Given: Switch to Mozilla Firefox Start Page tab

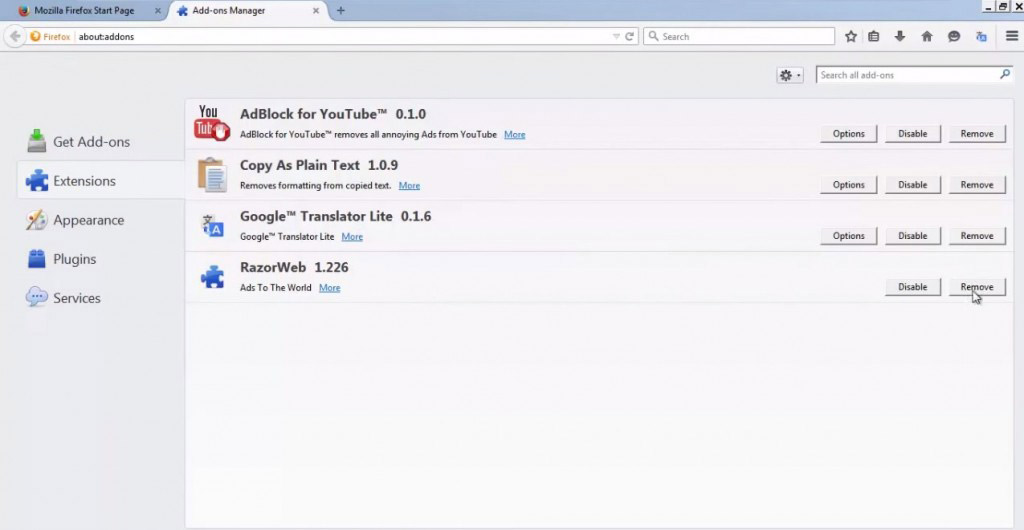Looking at the screenshot, I should 83,10.
